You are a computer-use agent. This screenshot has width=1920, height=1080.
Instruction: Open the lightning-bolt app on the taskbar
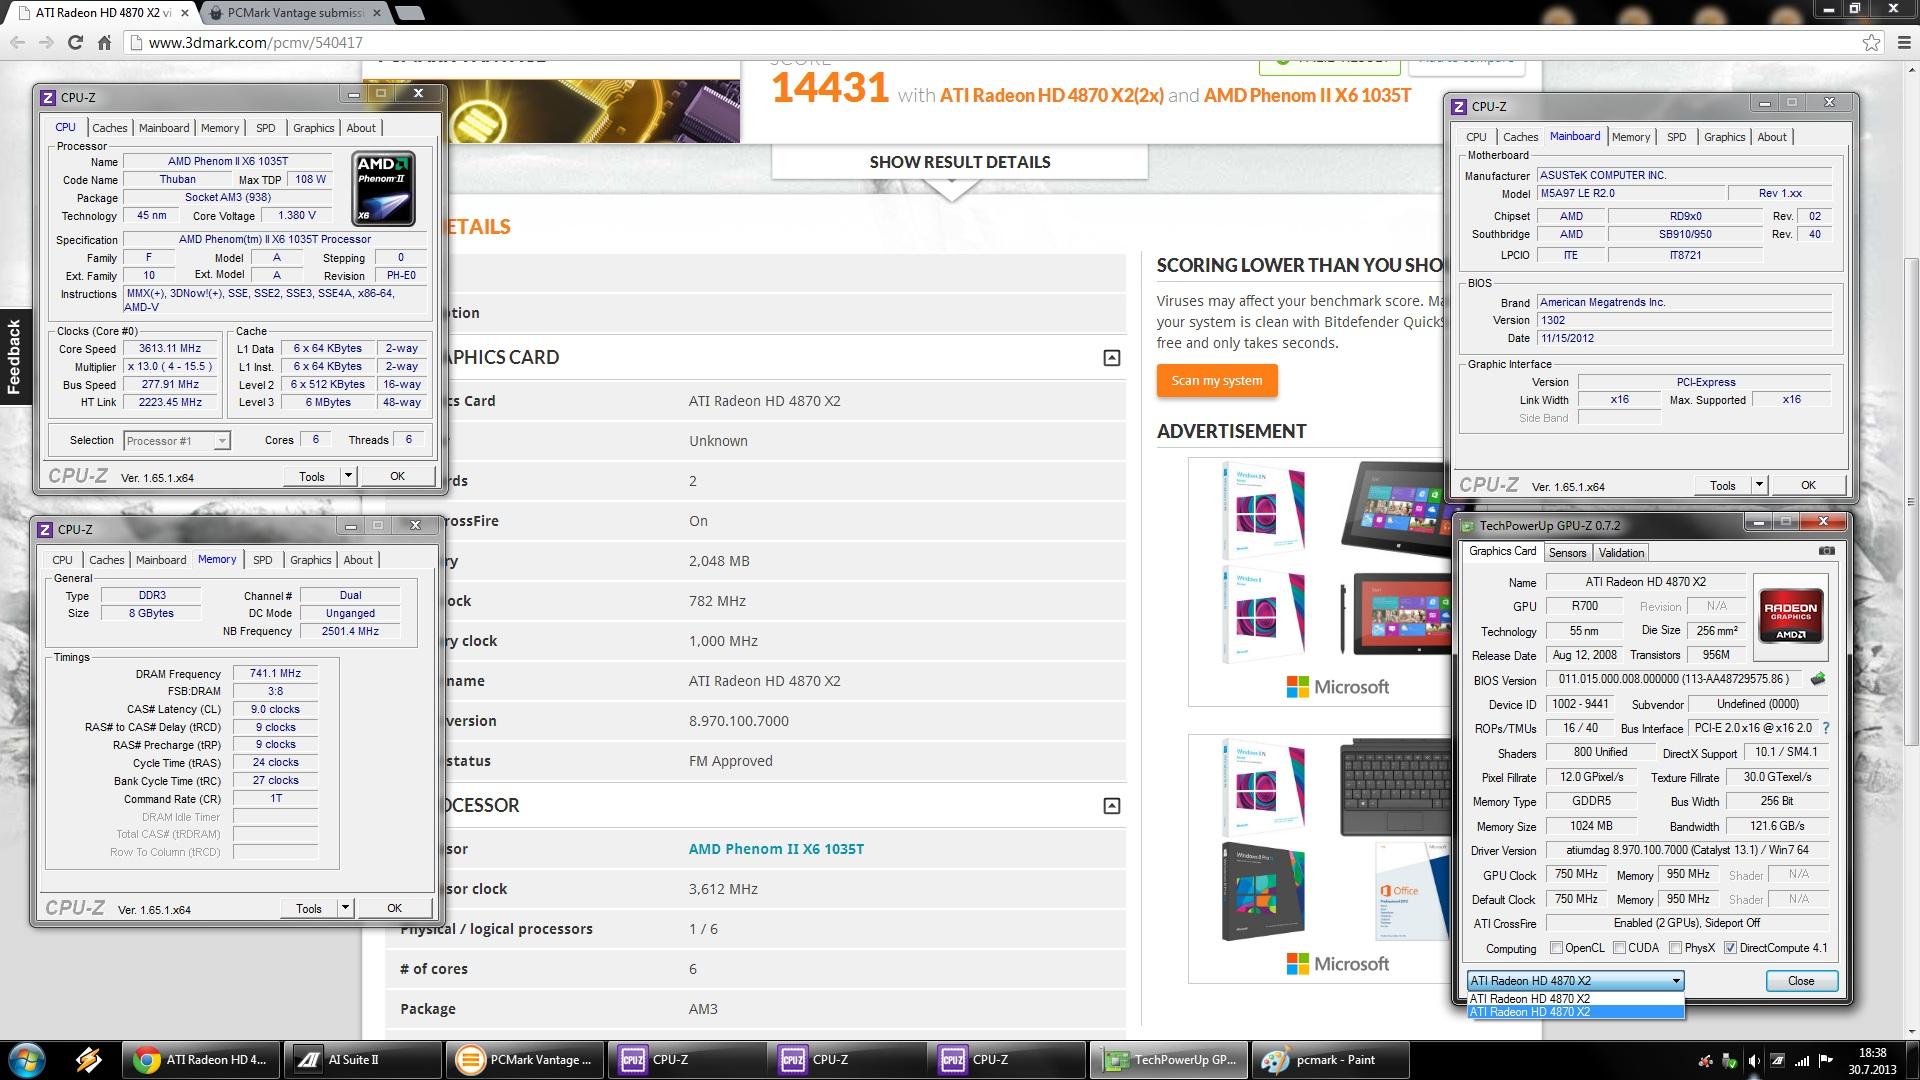click(88, 1059)
